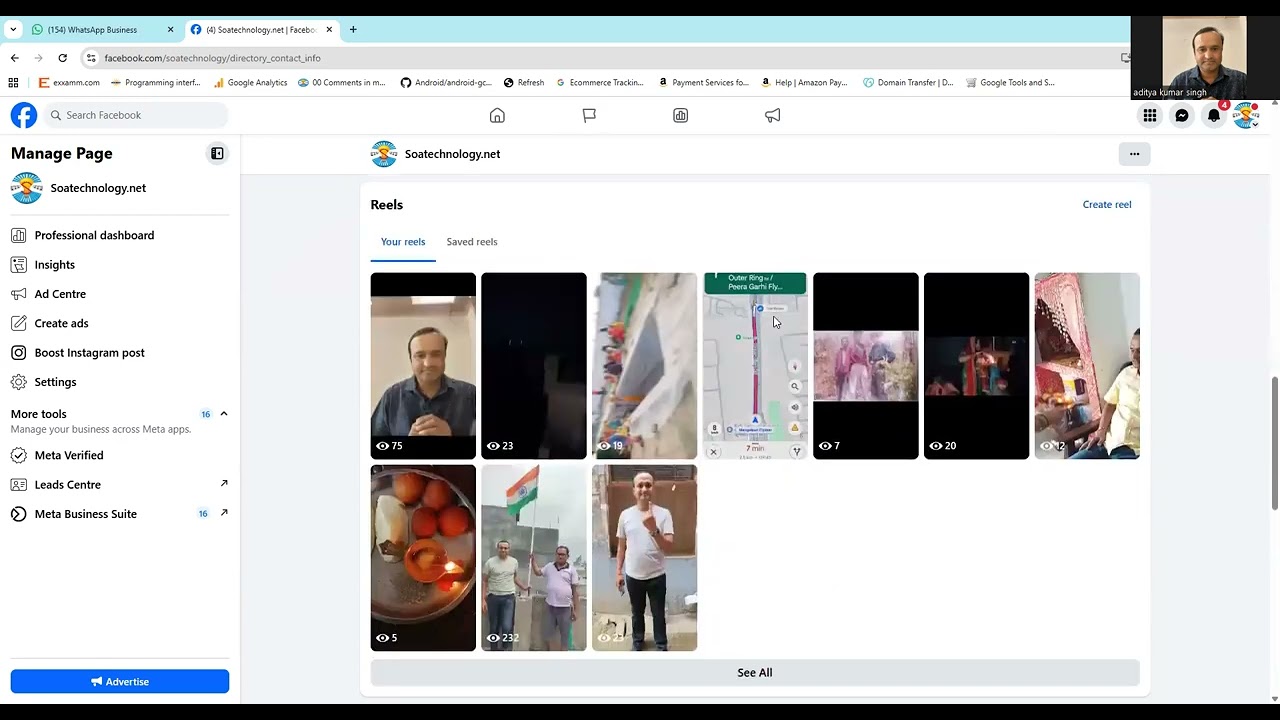This screenshot has width=1280, height=720.
Task: Open the Google Tools and S... bookmark
Action: pyautogui.click(x=1010, y=83)
